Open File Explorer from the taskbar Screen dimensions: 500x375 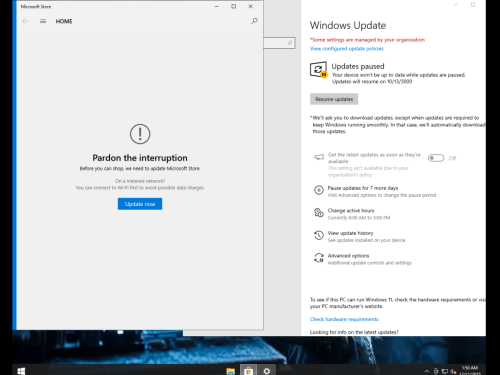(230, 371)
